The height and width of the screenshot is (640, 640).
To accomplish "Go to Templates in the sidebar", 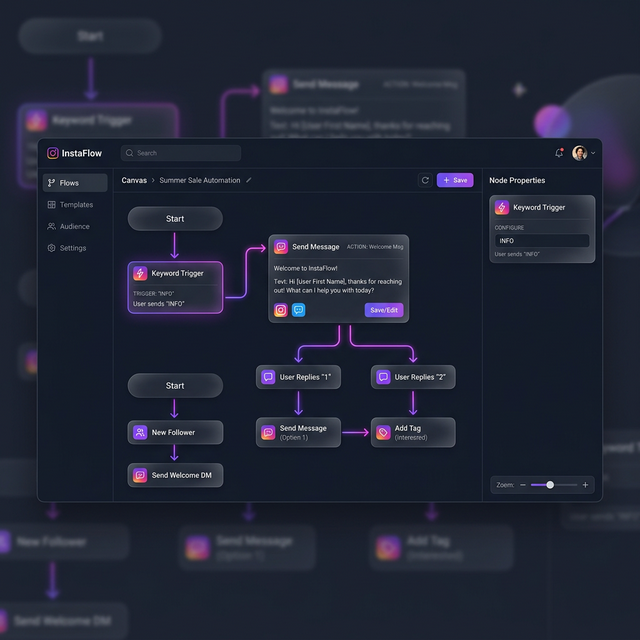I will [x=75, y=204].
